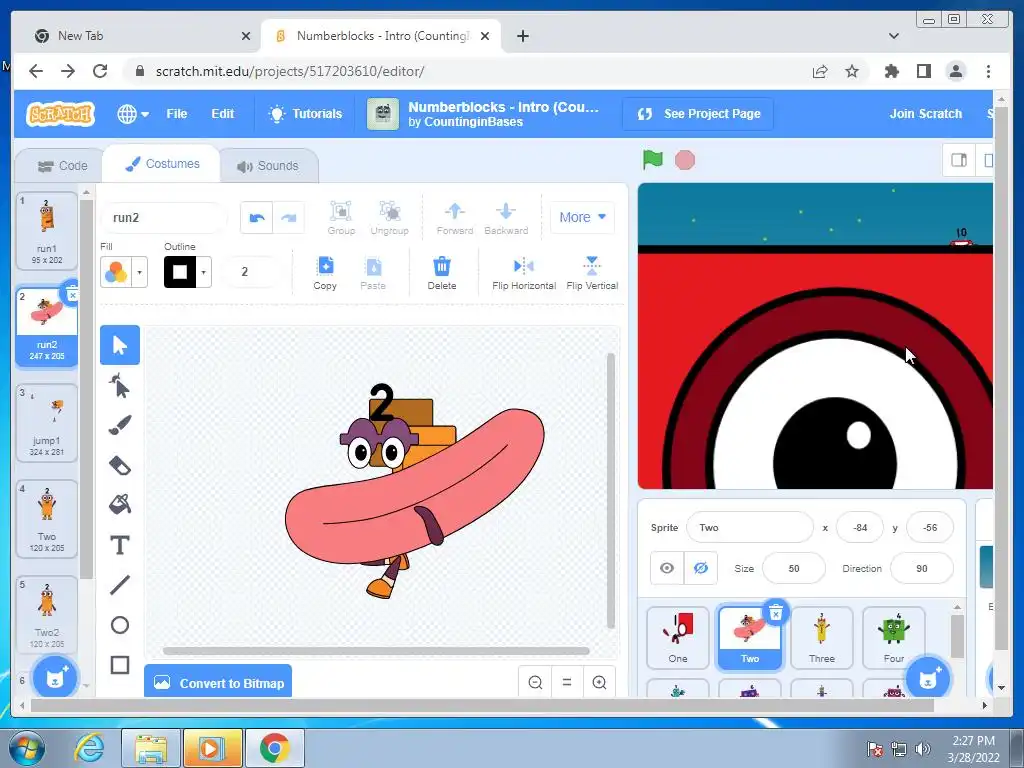Hide the sprite with crossed-eye icon
Image resolution: width=1024 pixels, height=768 pixels.
[701, 568]
